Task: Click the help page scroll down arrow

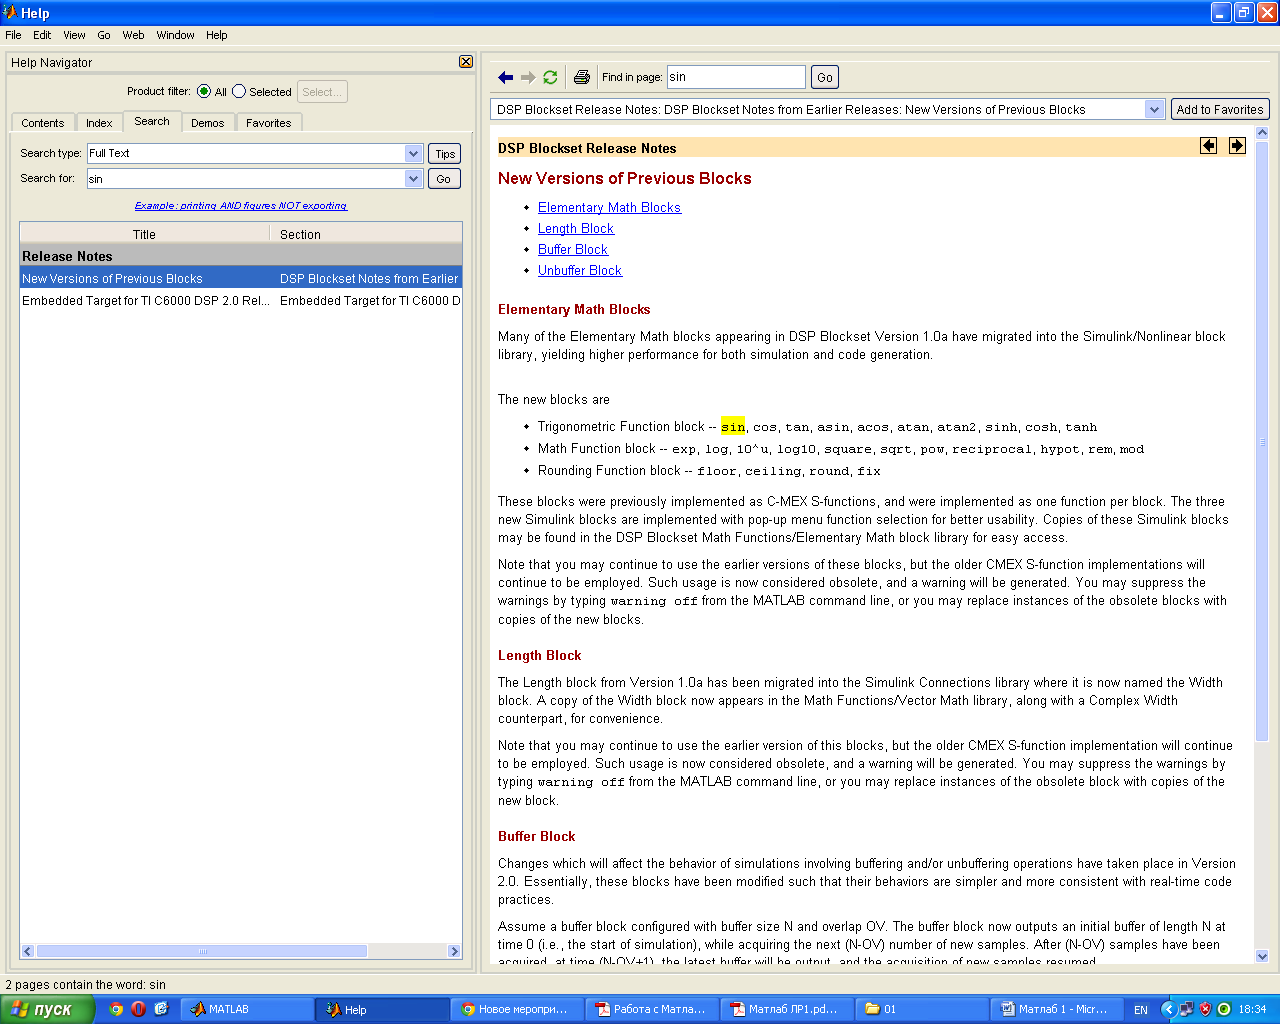Action: [x=1262, y=956]
